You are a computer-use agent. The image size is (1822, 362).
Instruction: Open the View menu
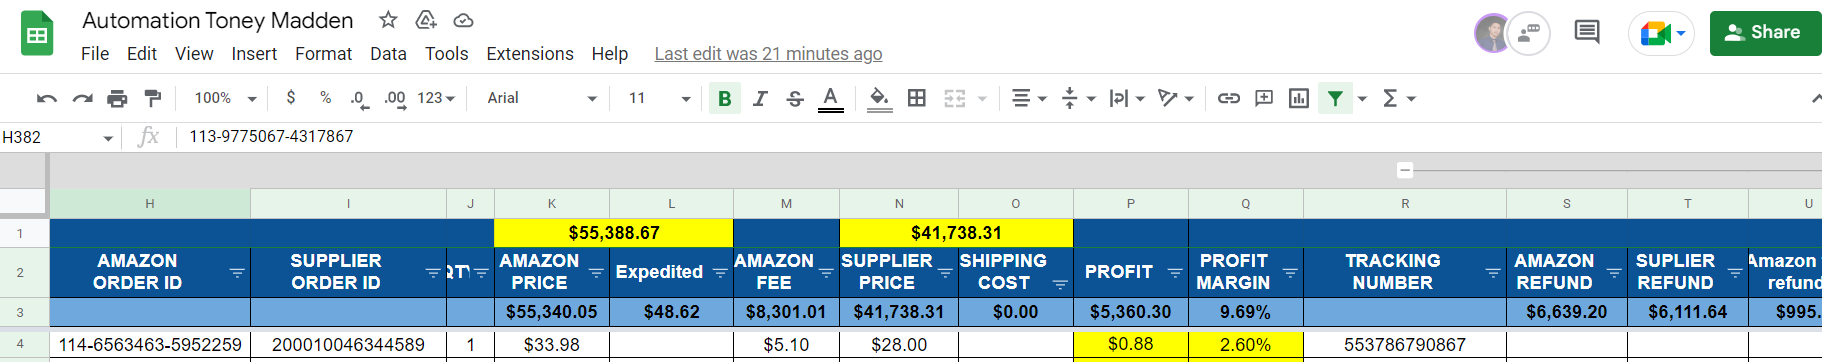(194, 54)
